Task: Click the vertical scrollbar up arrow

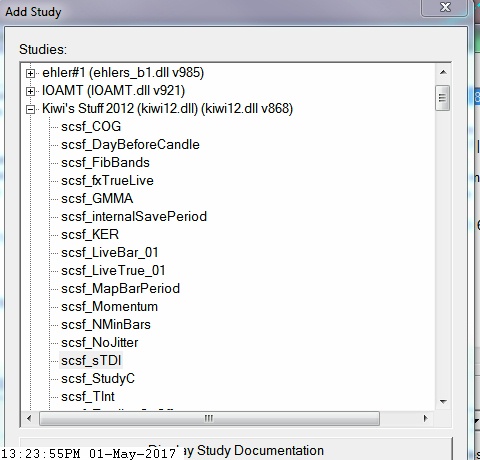Action: (x=443, y=72)
